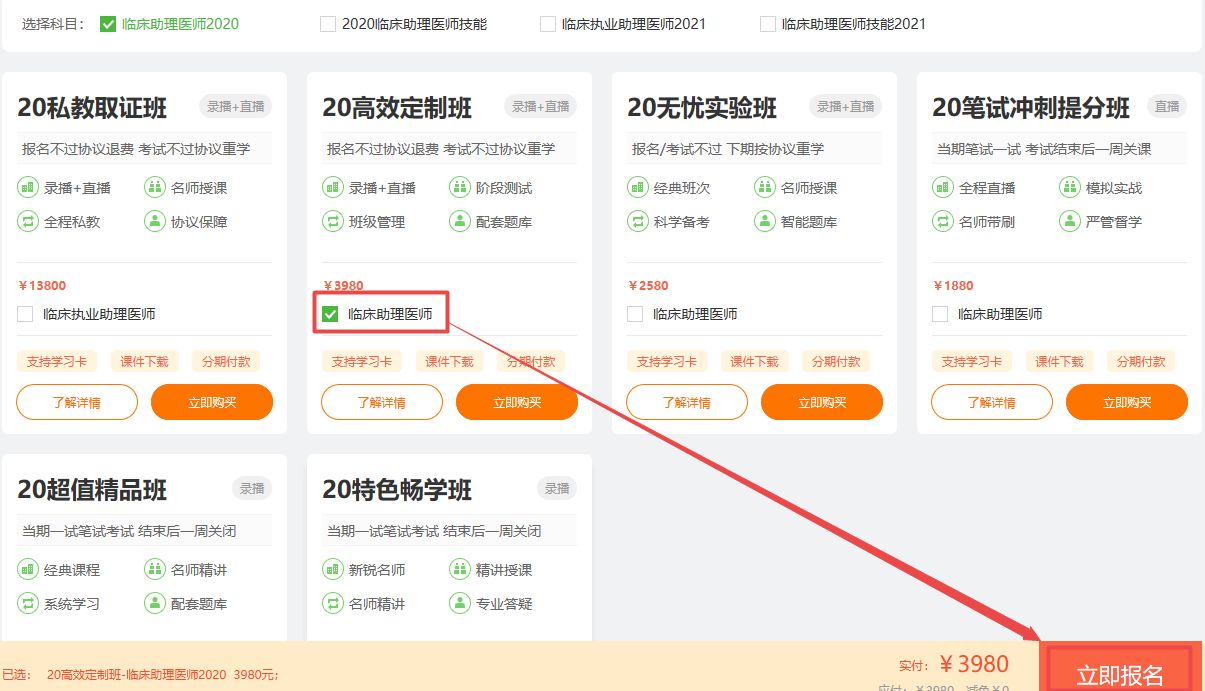Uncheck 临床助理医师 in 20高效定制班 card
This screenshot has height=691, width=1205.
tap(330, 314)
